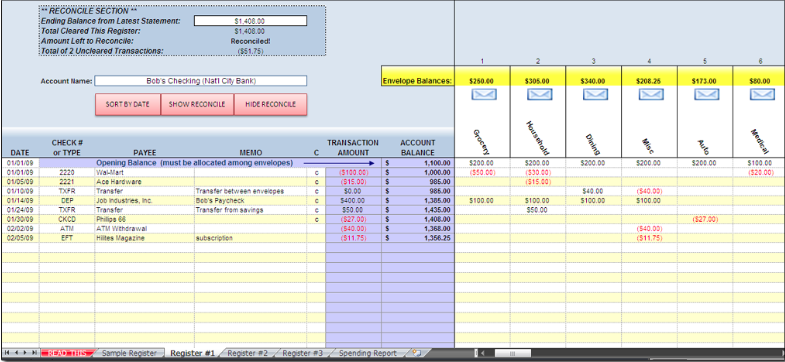Select memo 'Transfer between envelopes'
The width and height of the screenshot is (785, 362).
251,191
